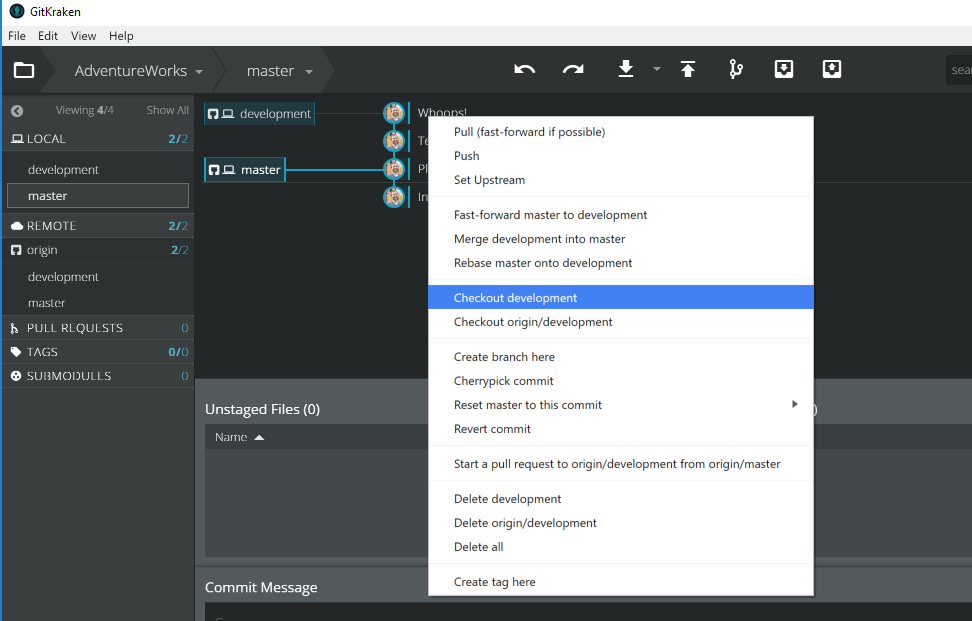
Task: Choose Cherrypick commit
Action: click(x=621, y=381)
